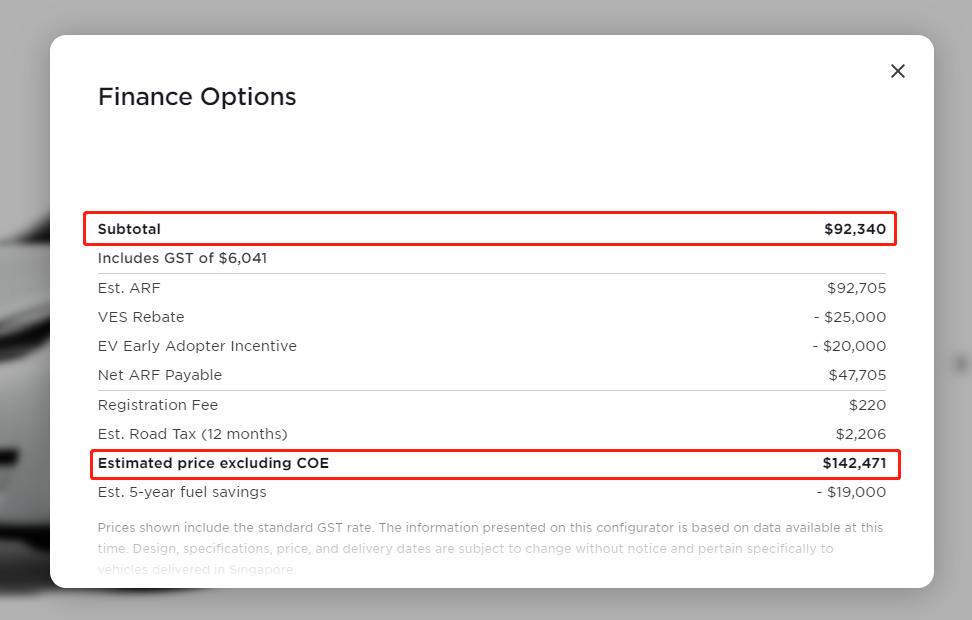The width and height of the screenshot is (972, 620).
Task: Click the Estimated price excluding COE label
Action: point(213,463)
